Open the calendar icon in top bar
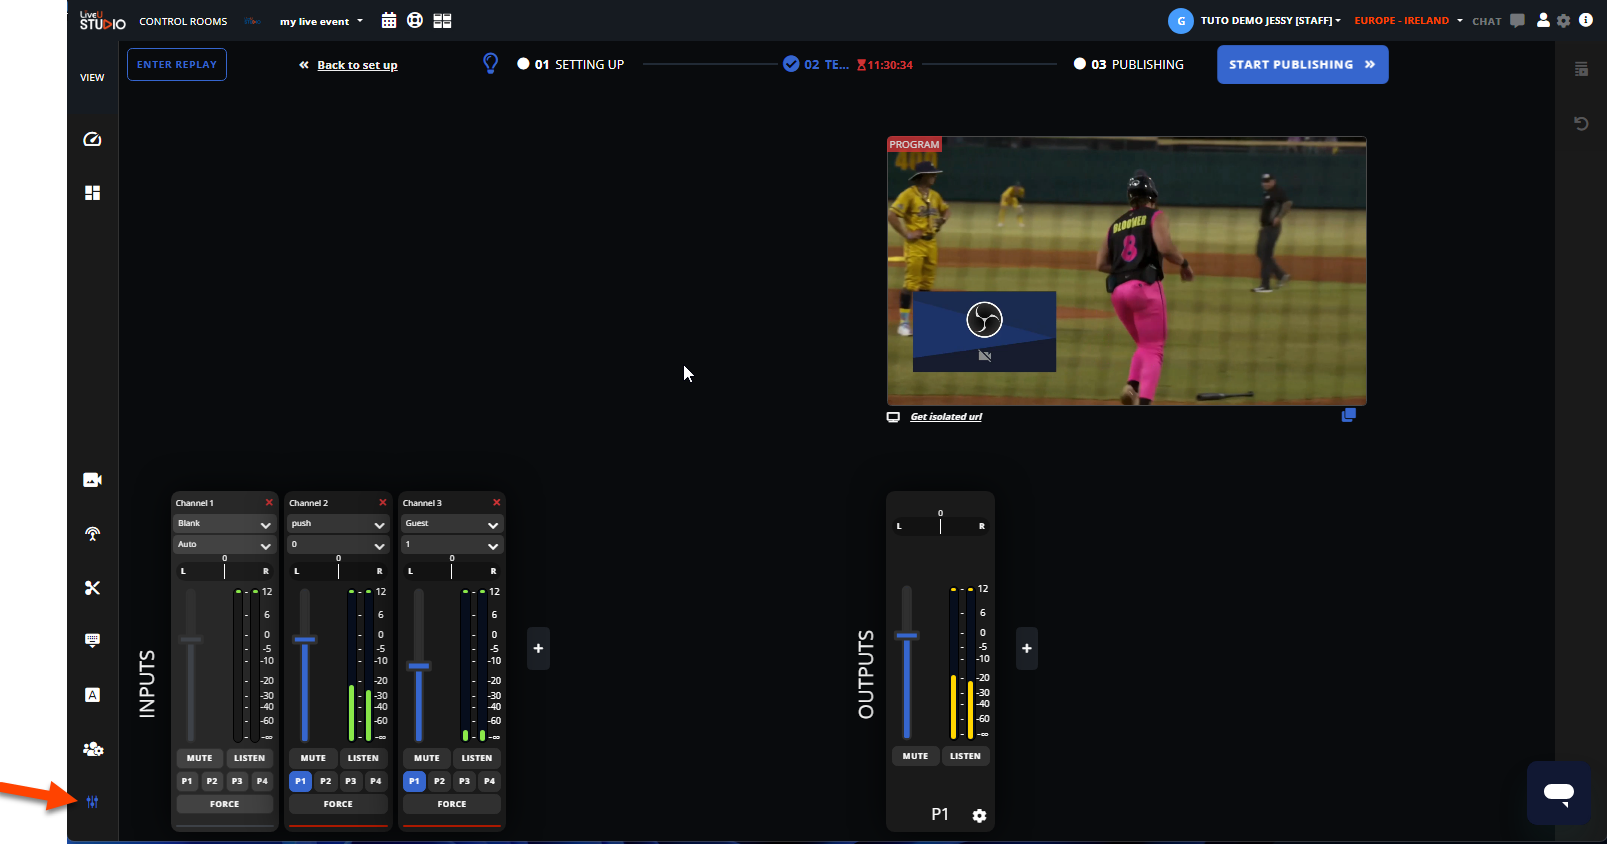This screenshot has height=844, width=1607. [389, 21]
